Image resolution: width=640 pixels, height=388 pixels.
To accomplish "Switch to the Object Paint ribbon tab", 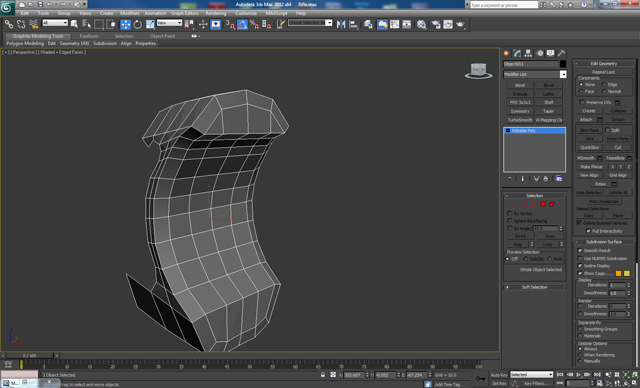I will tap(162, 36).
